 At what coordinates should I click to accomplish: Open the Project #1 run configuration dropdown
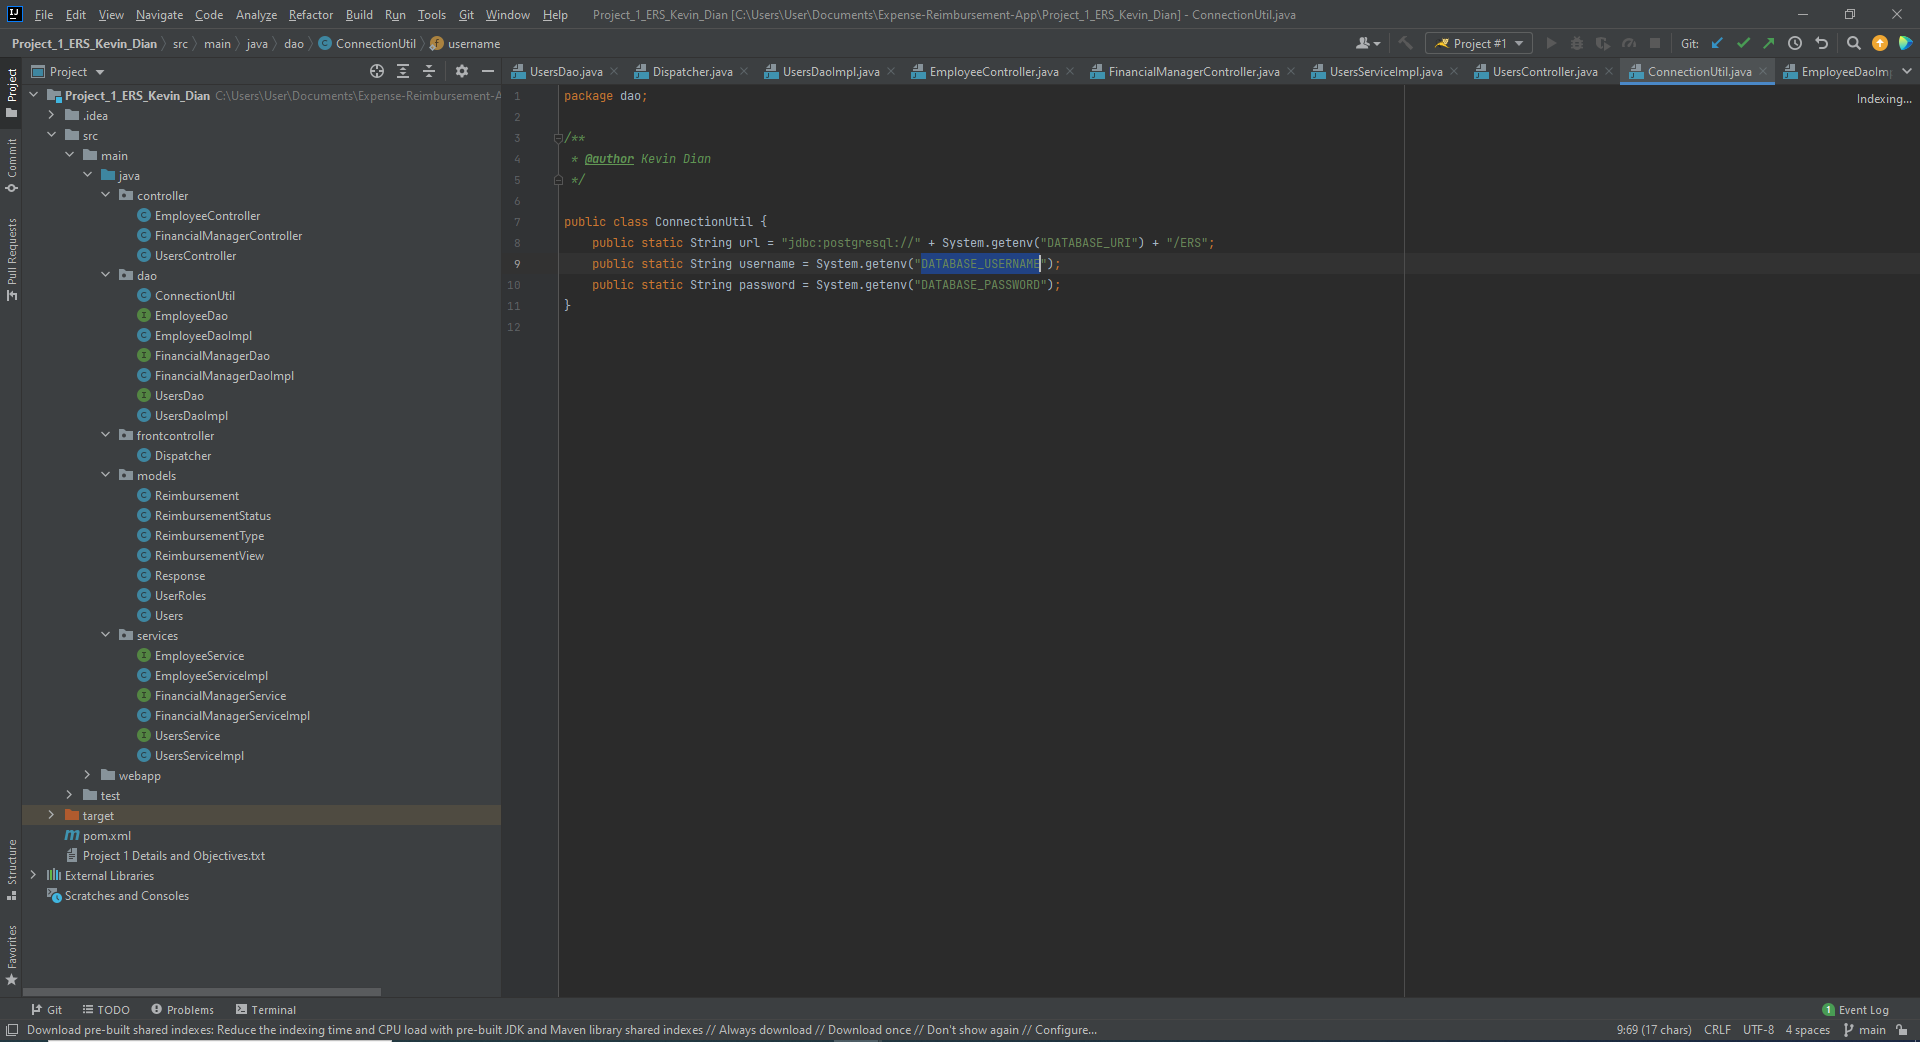pos(1479,43)
